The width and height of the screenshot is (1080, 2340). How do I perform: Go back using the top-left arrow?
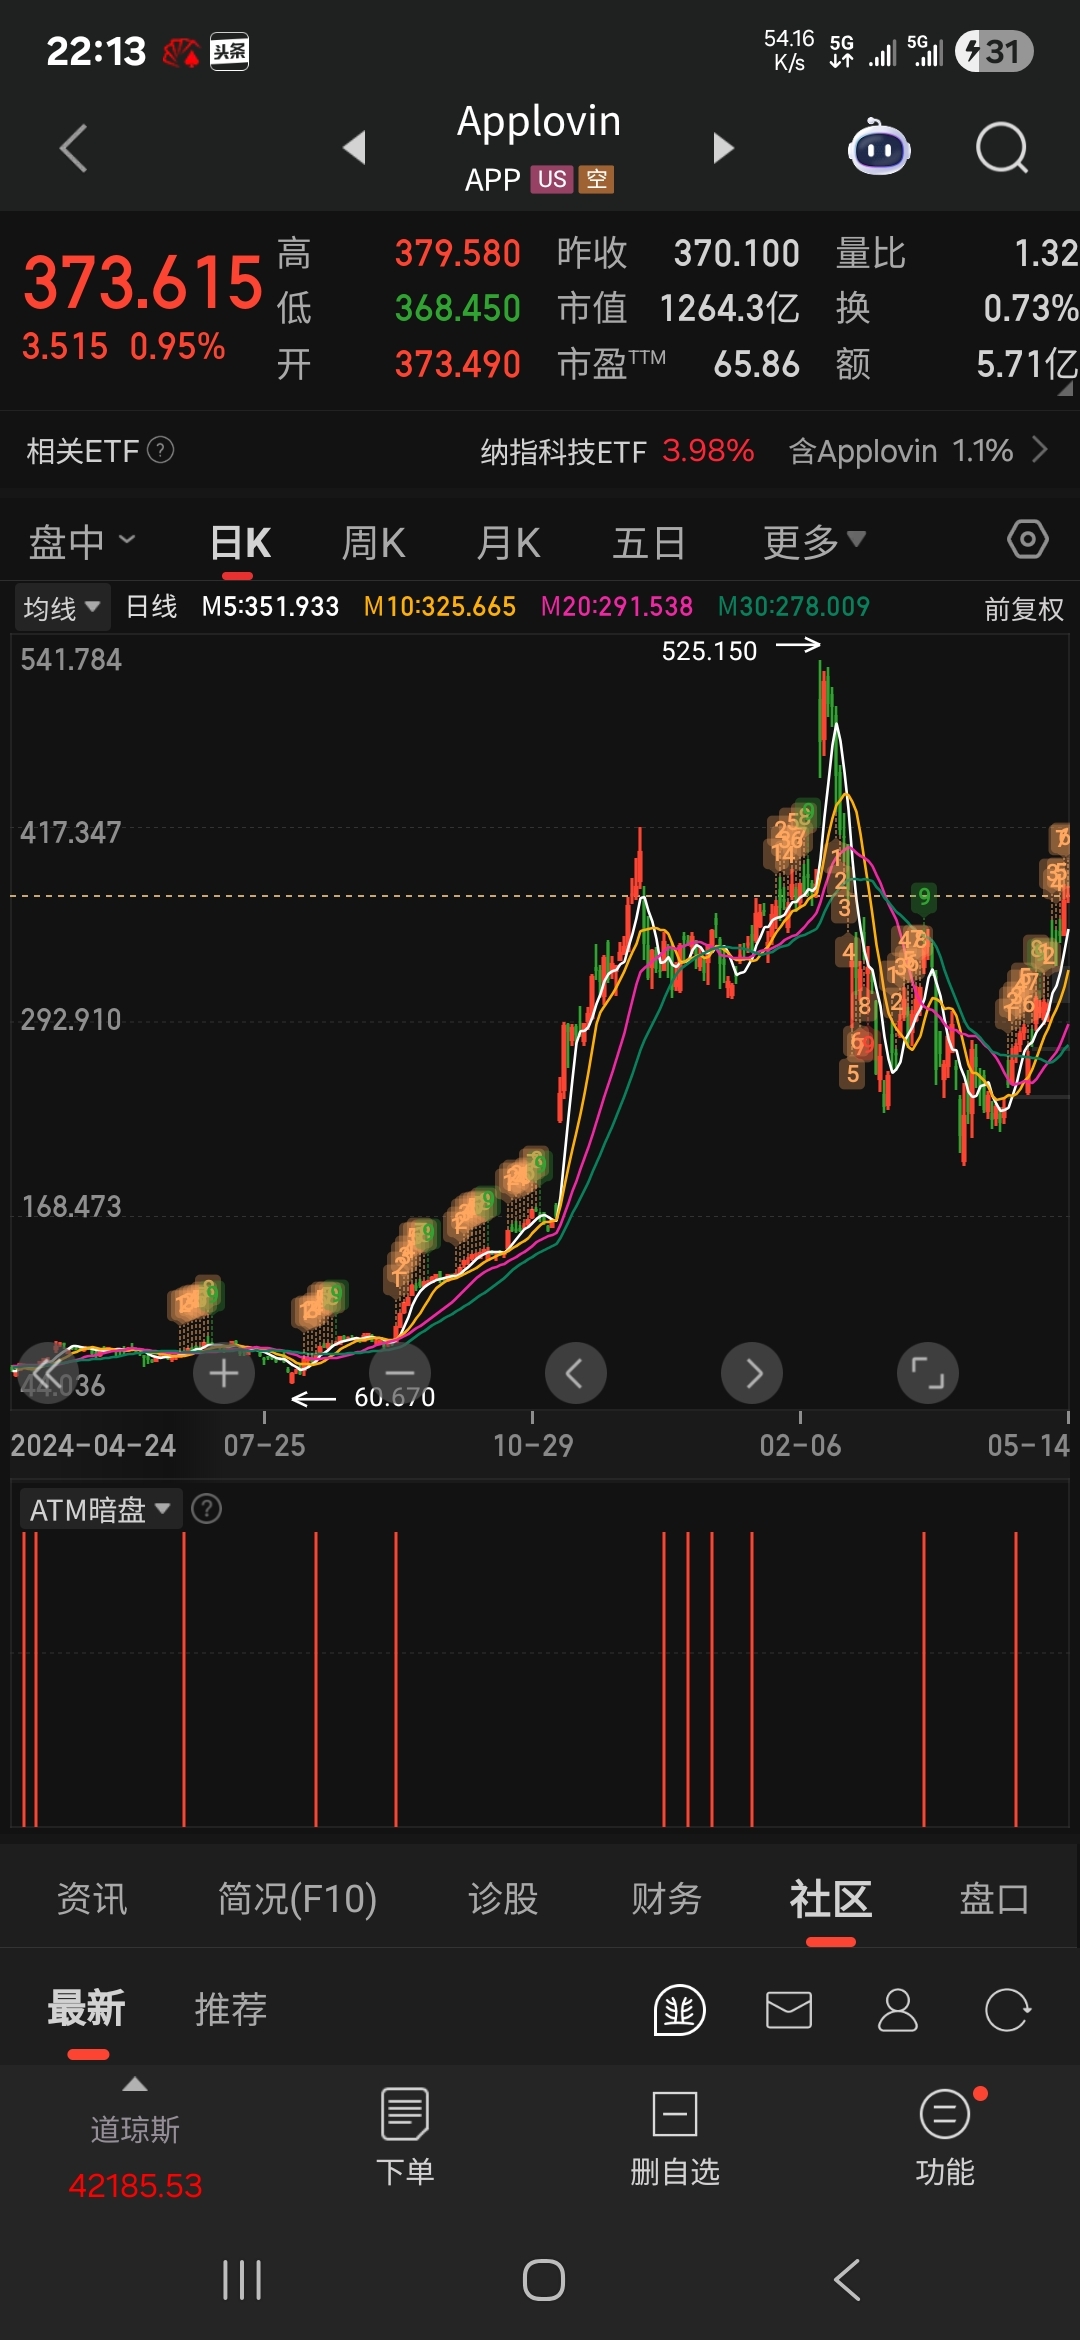[x=73, y=149]
